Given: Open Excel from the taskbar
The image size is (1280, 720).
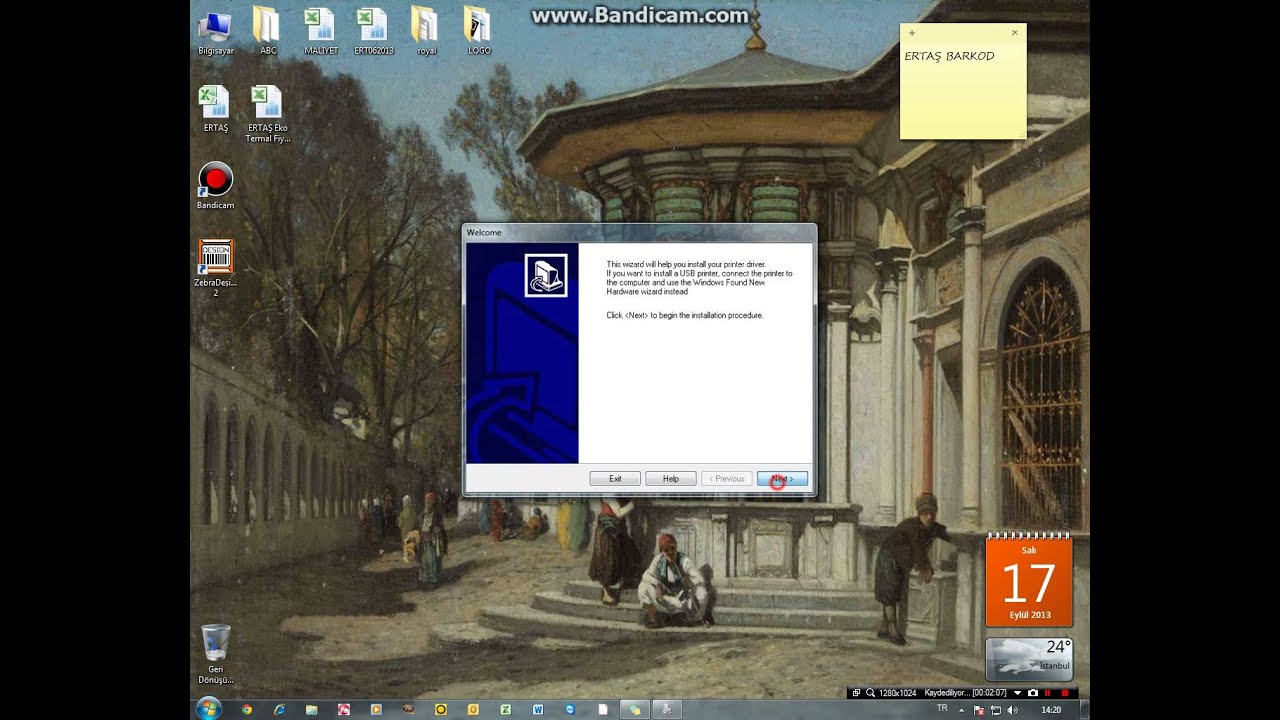Looking at the screenshot, I should pyautogui.click(x=506, y=709).
